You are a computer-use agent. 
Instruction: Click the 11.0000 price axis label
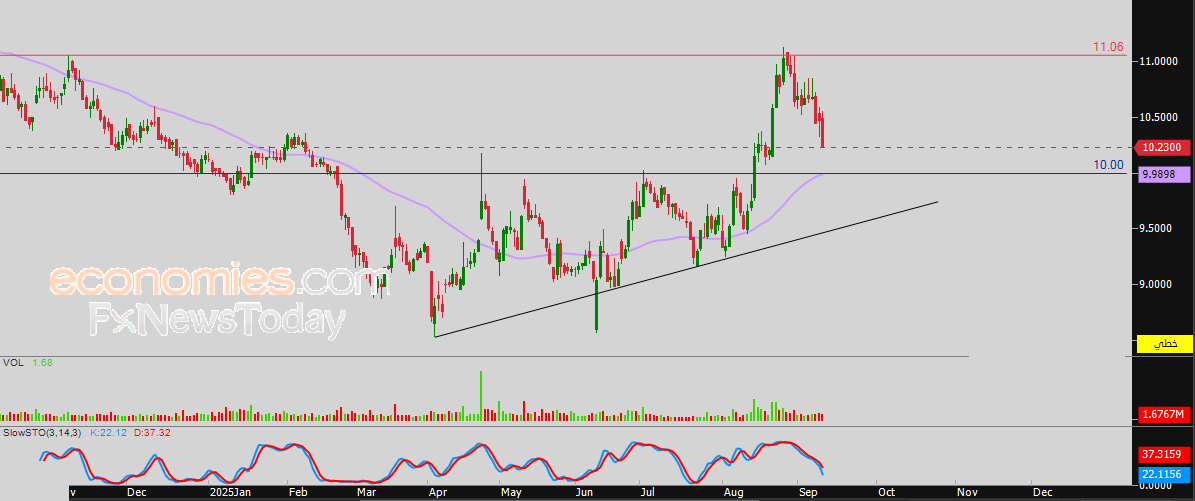point(1160,61)
